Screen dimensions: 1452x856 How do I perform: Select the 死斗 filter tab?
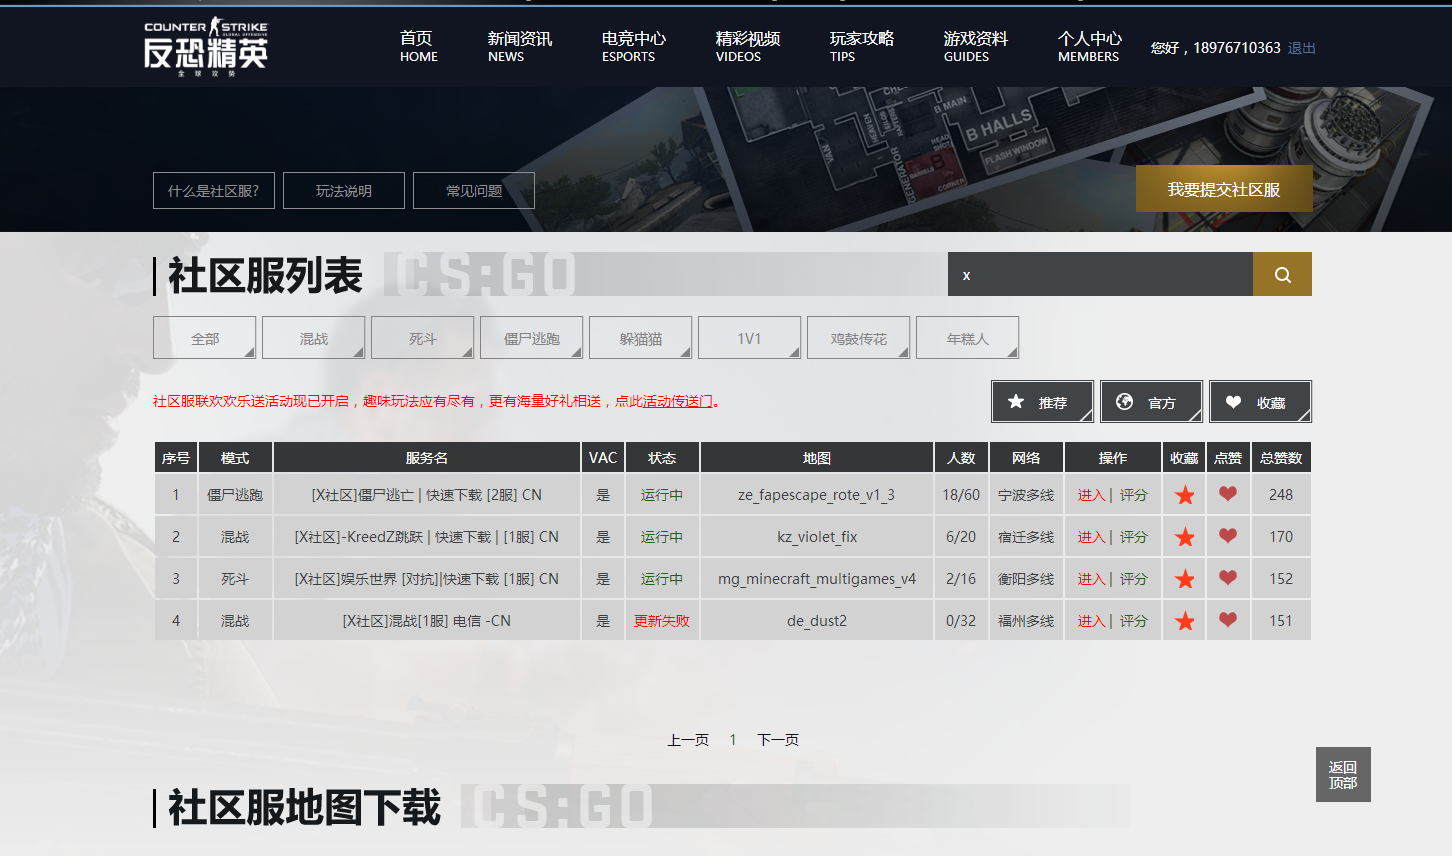[x=422, y=337]
